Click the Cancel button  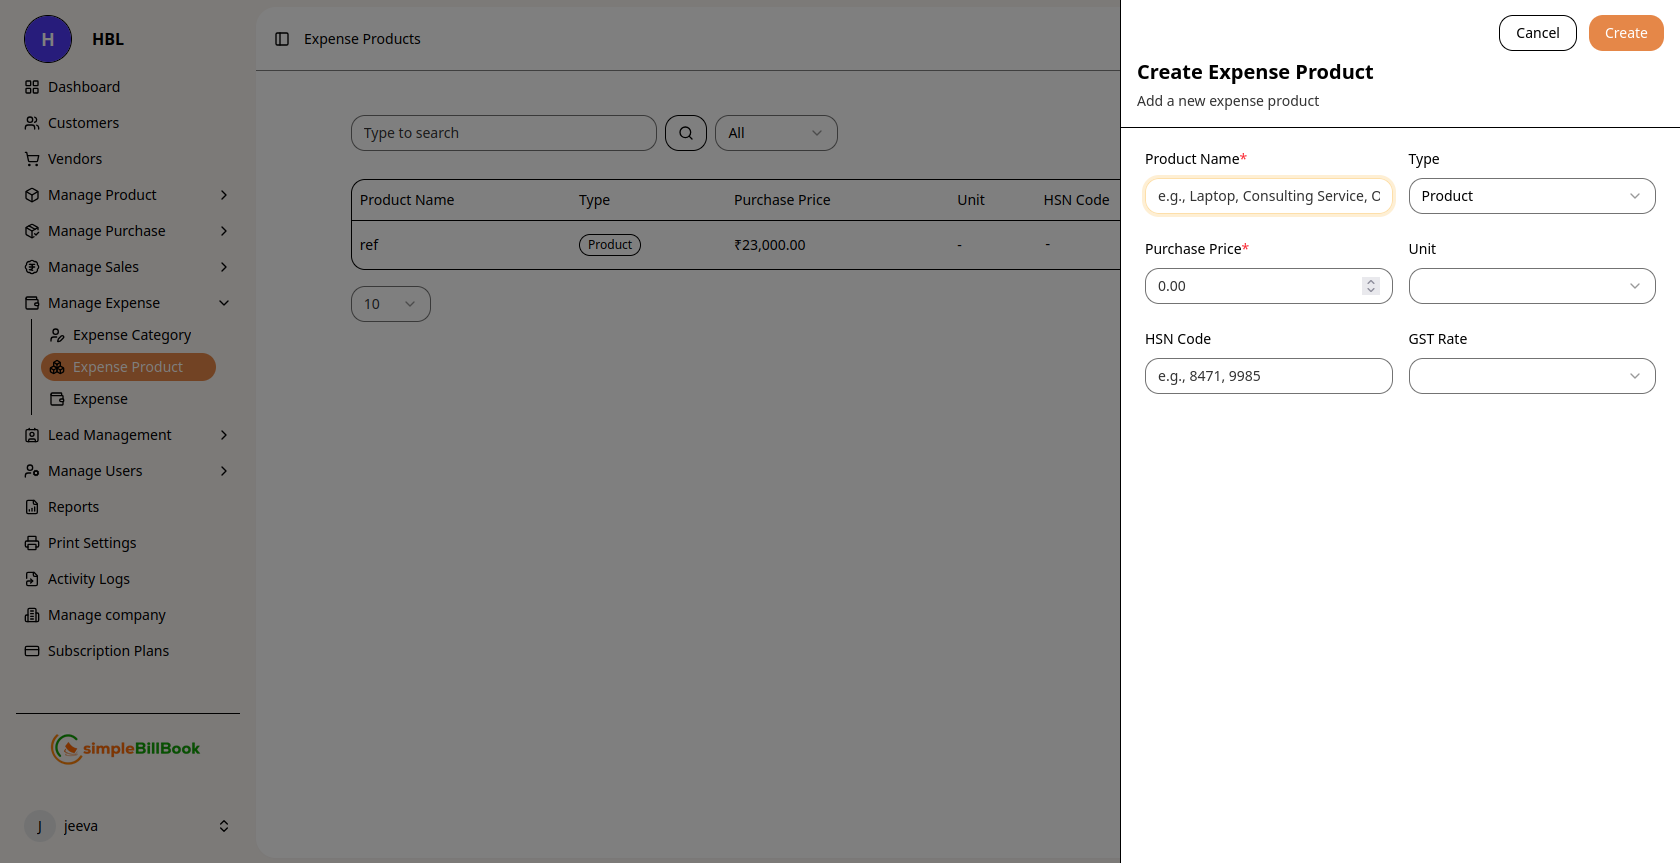[x=1538, y=33]
